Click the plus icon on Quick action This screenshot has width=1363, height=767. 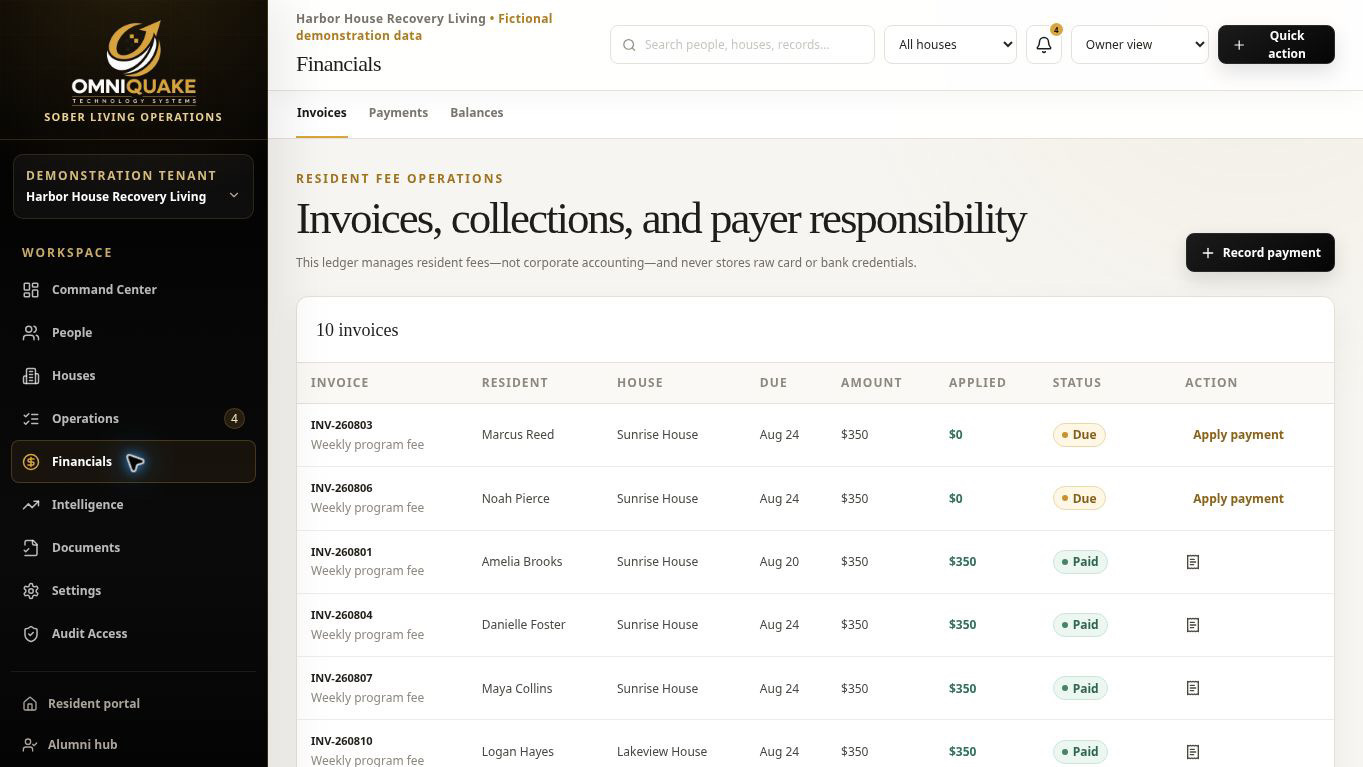[x=1239, y=45]
